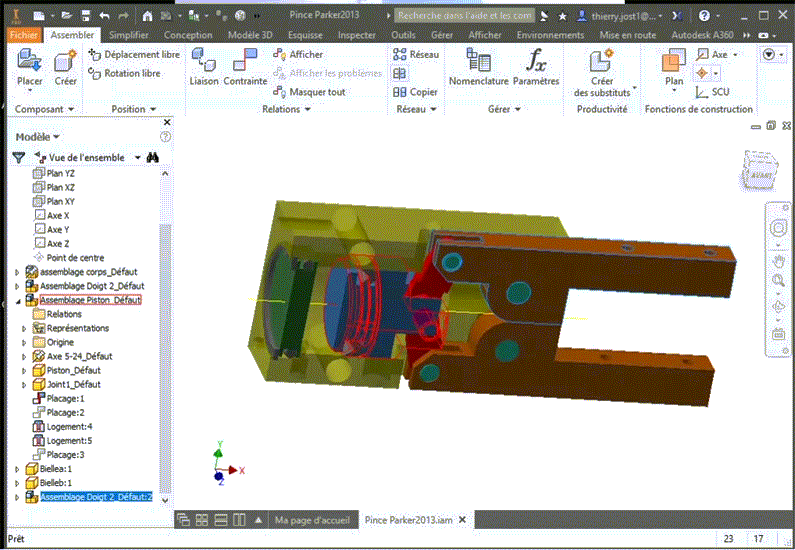Expand the Composant panel dropdown
The height and width of the screenshot is (550, 795).
tap(44, 109)
